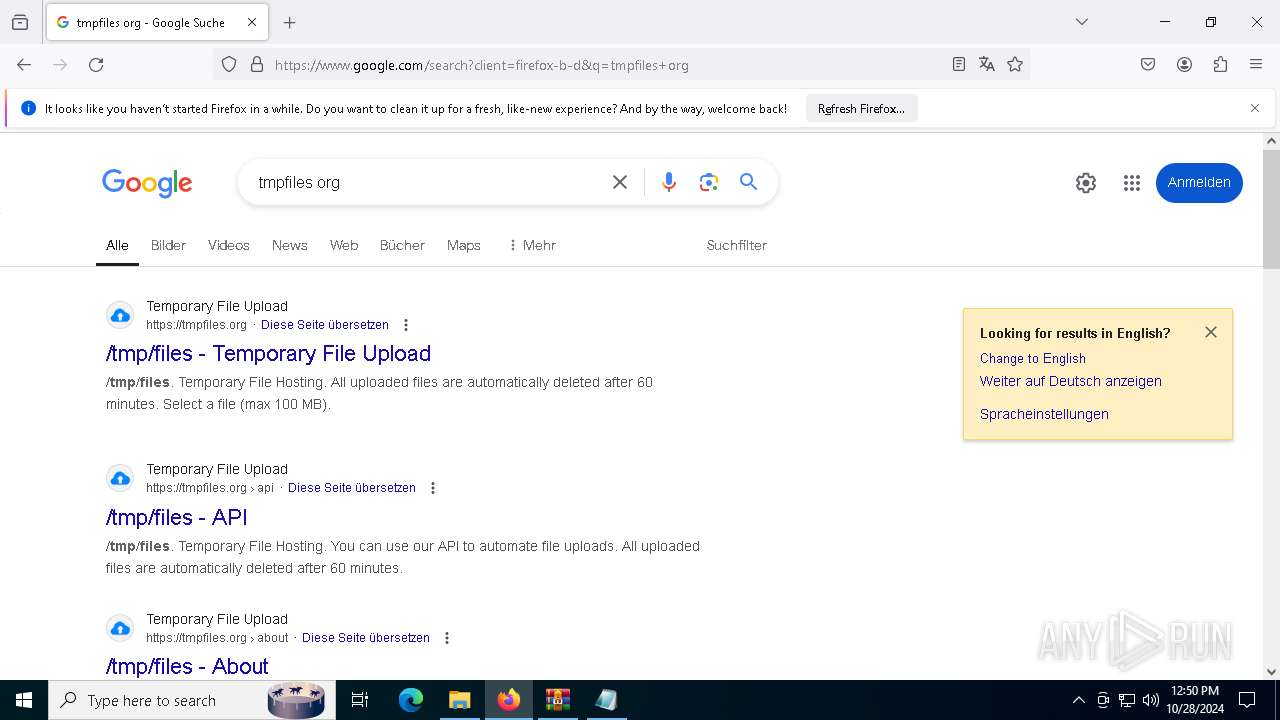Expand the Mehr search categories menu
The height and width of the screenshot is (720, 1280).
[531, 245]
